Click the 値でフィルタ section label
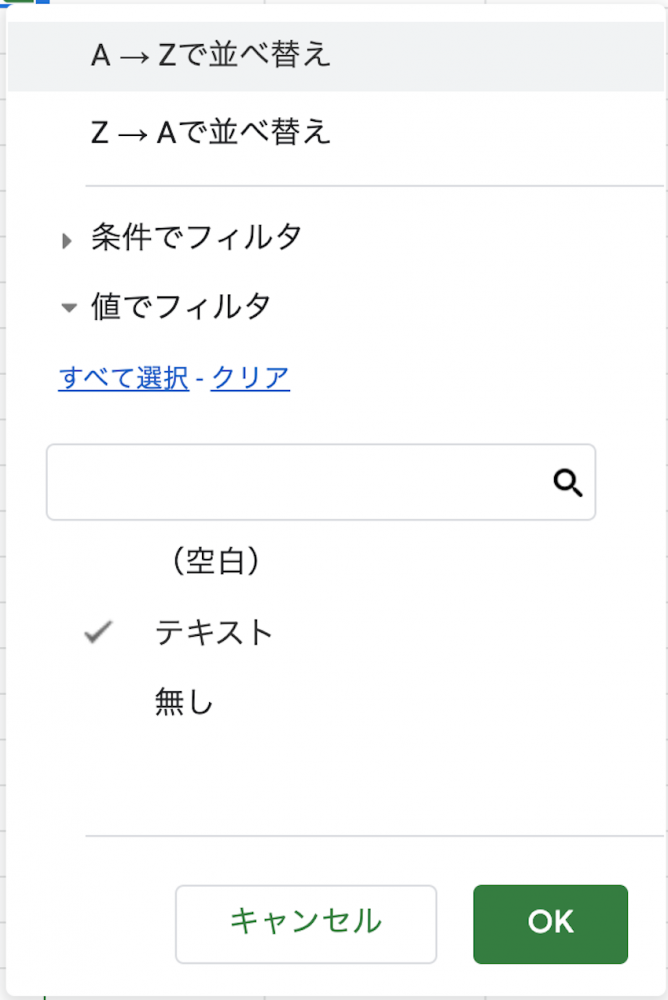Viewport: 668px width, 1000px height. pyautogui.click(x=181, y=307)
